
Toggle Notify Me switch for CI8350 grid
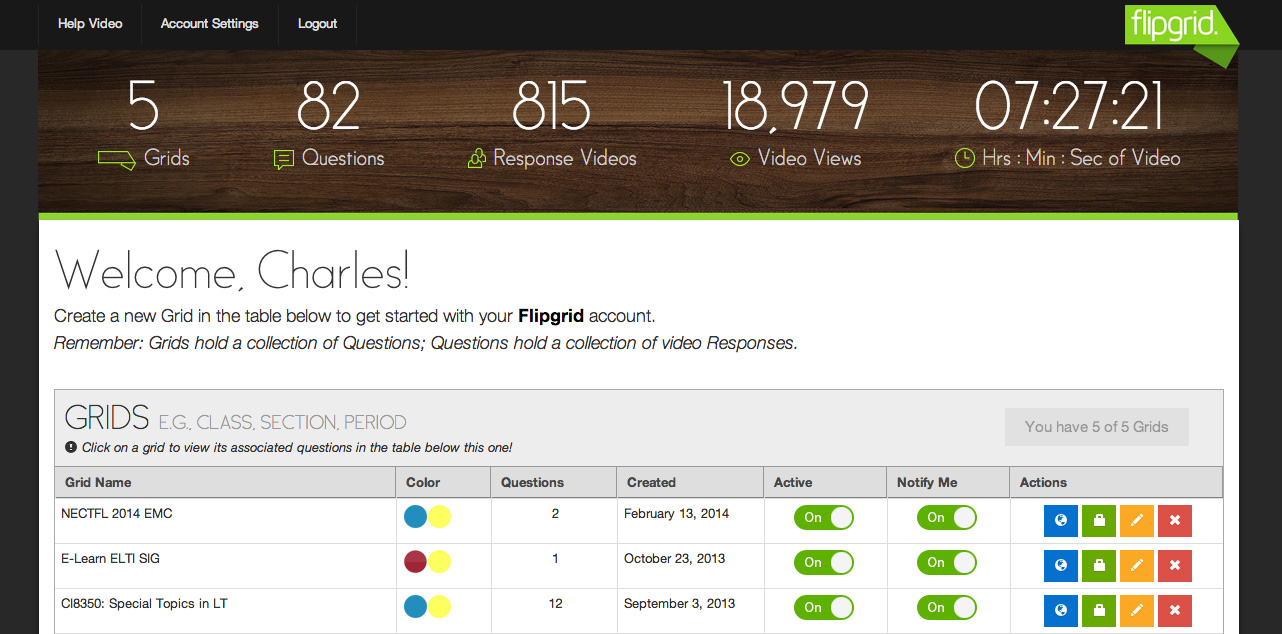coord(947,608)
